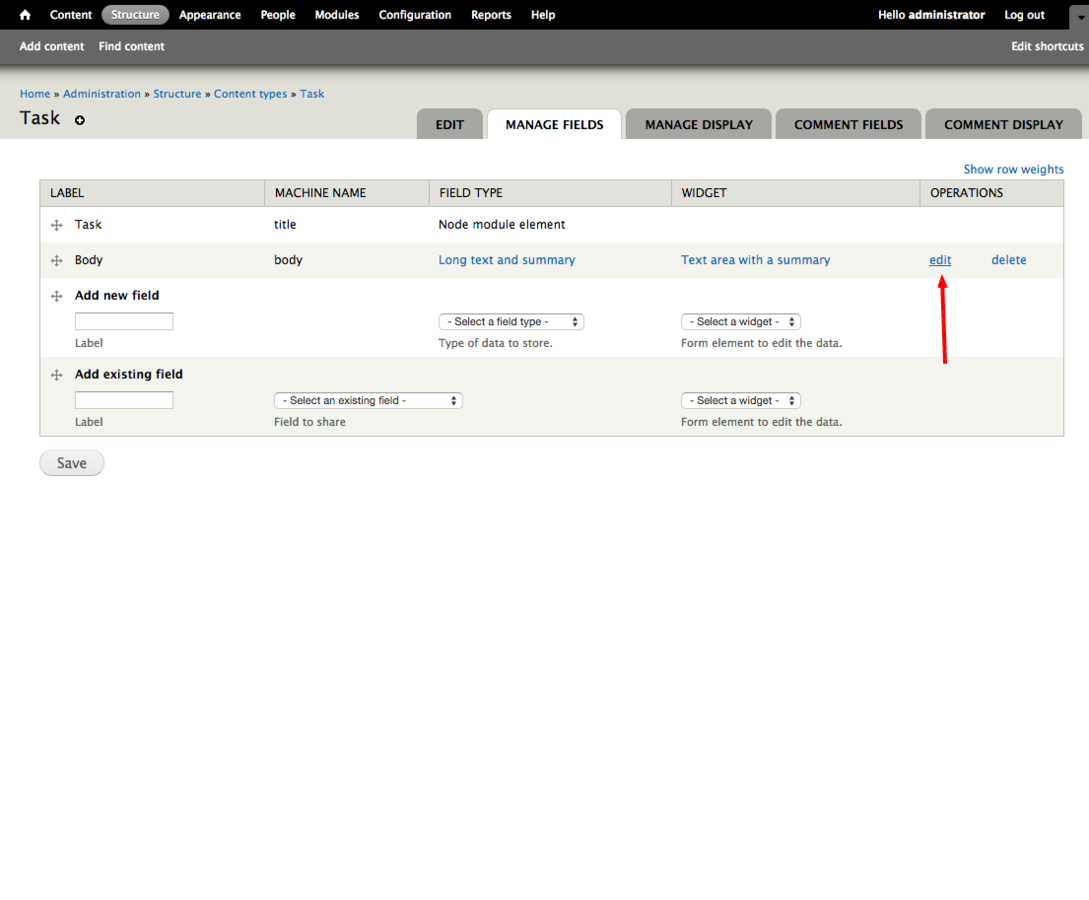Image resolution: width=1089 pixels, height=900 pixels.
Task: Click the 'Task' label in table row
Action: pos(88,224)
